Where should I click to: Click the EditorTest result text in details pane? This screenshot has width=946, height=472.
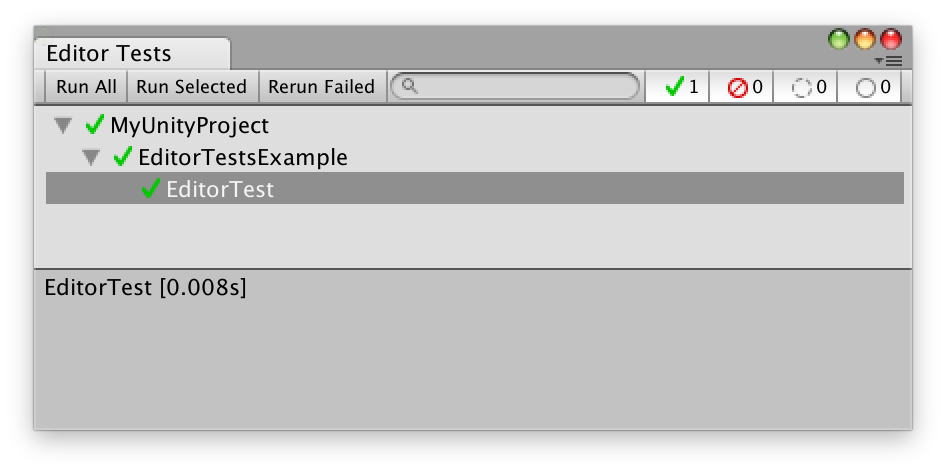146,288
